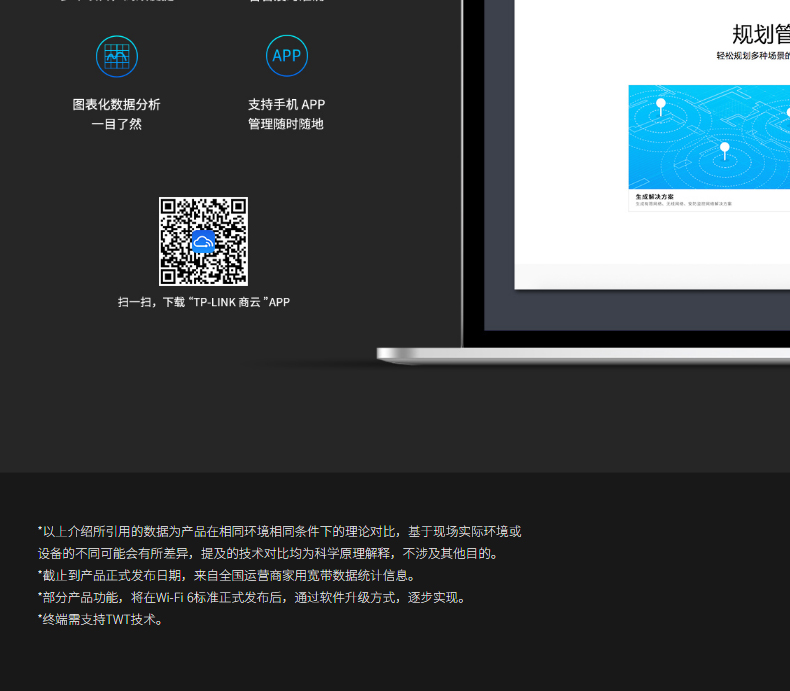Click the footnote starting "*以上介绍所引用的数据"
This screenshot has width=790, height=691.
click(280, 531)
